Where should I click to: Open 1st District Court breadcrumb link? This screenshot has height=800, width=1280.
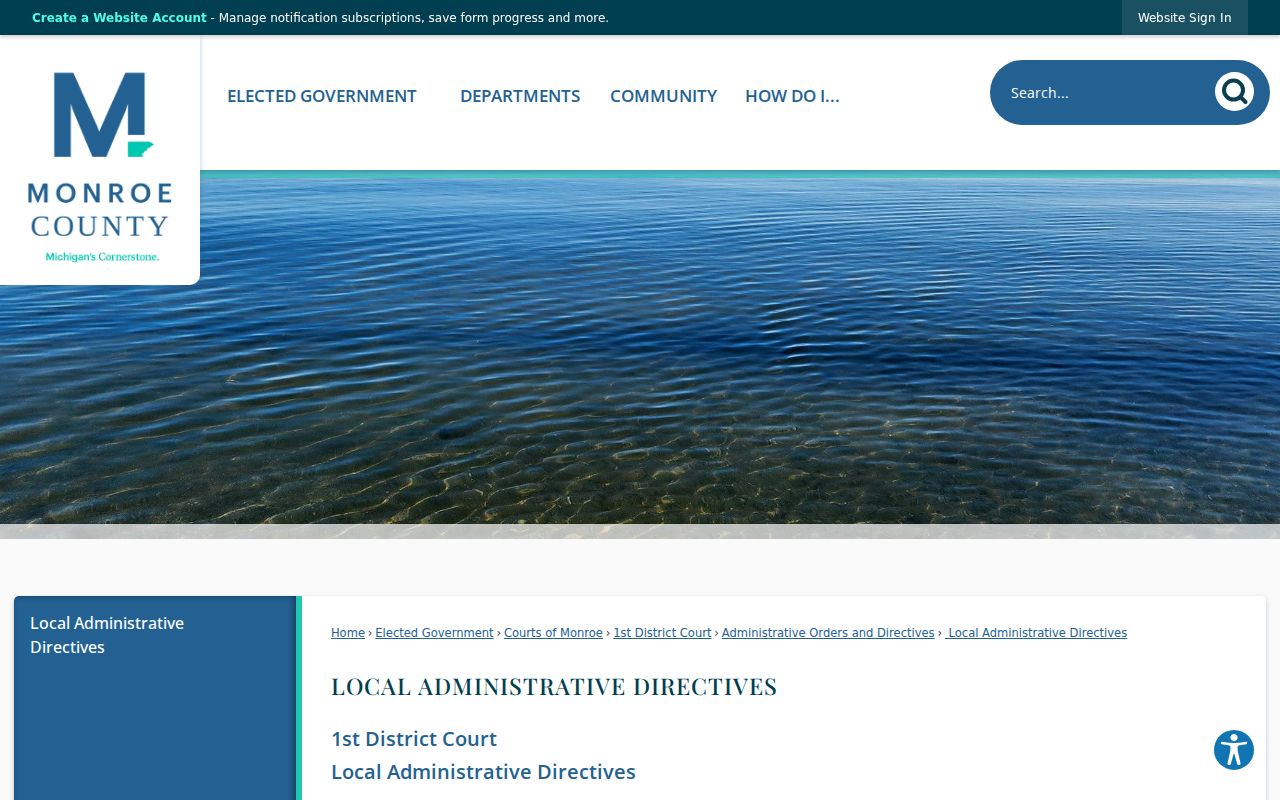(662, 633)
